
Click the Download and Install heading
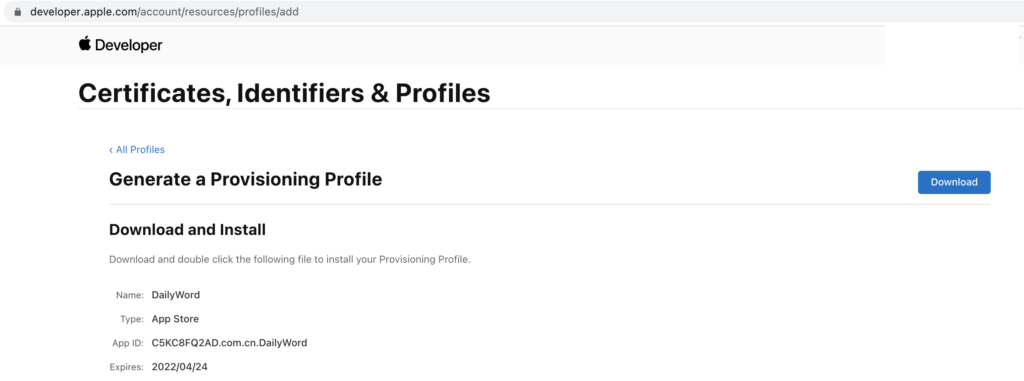[x=187, y=230]
